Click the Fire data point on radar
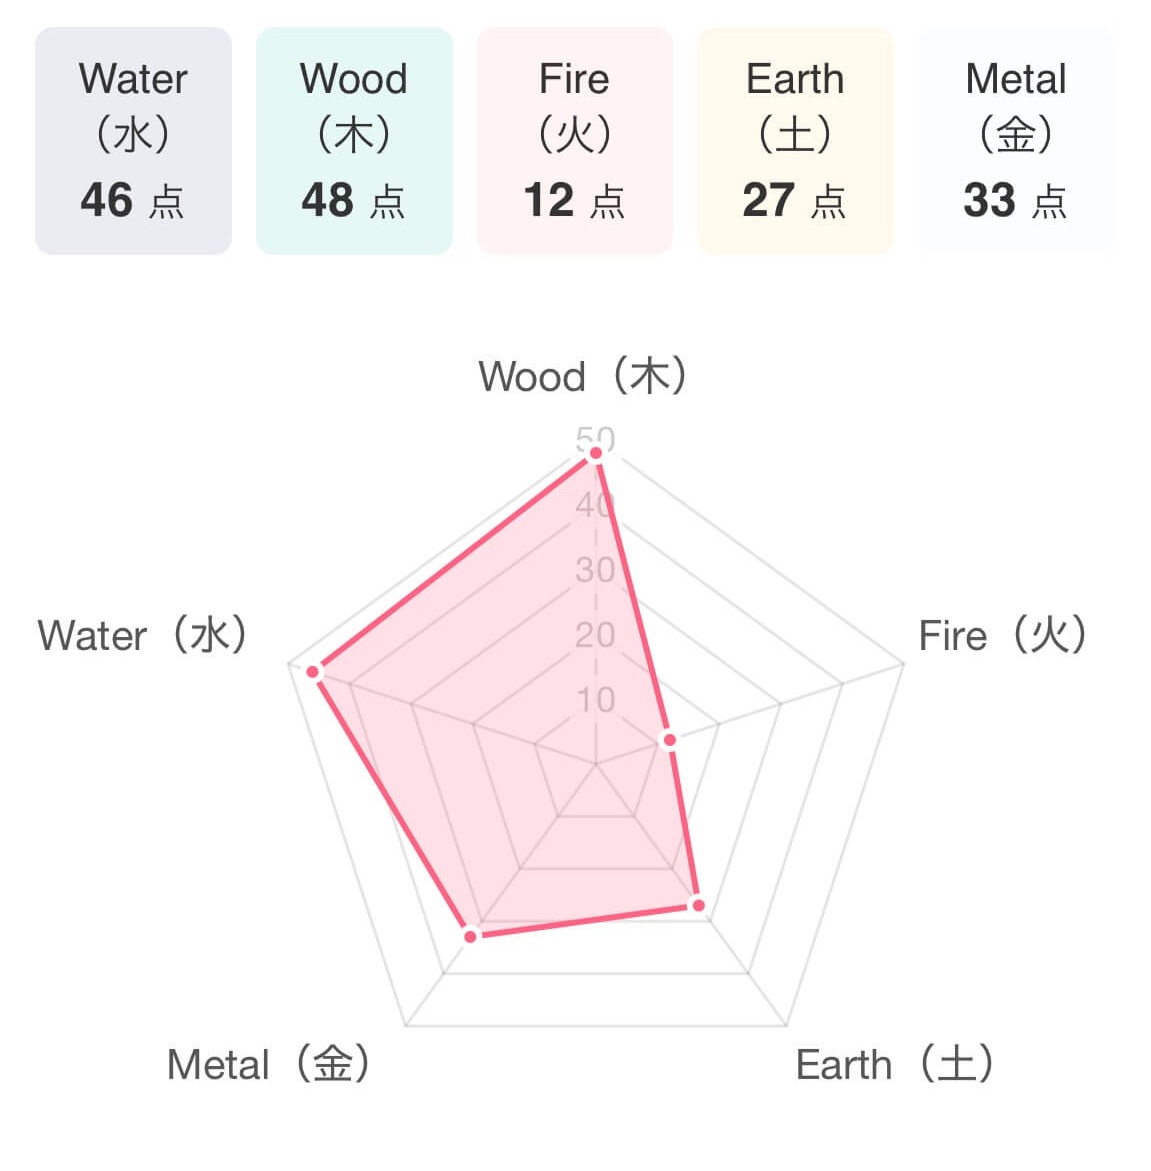This screenshot has height=1171, width=1151. [670, 740]
